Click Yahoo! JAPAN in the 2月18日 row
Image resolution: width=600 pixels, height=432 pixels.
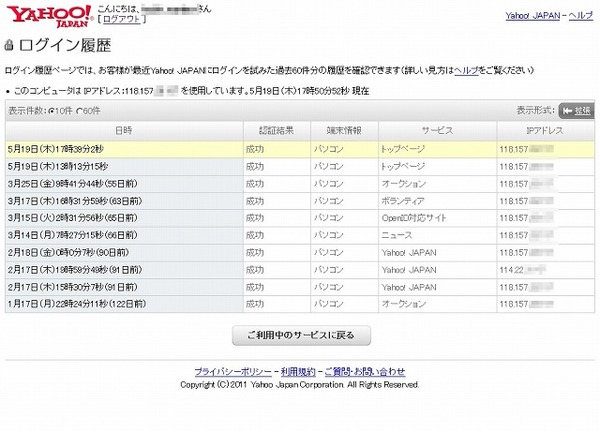pos(409,253)
